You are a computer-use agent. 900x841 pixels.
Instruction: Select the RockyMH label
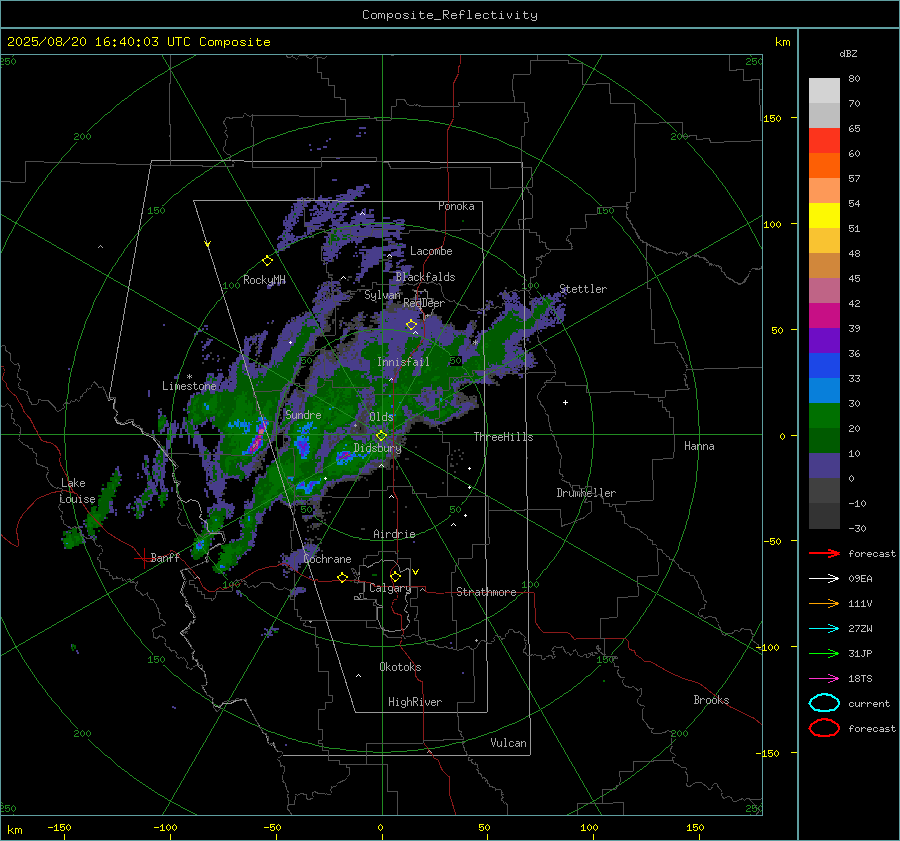[x=264, y=280]
